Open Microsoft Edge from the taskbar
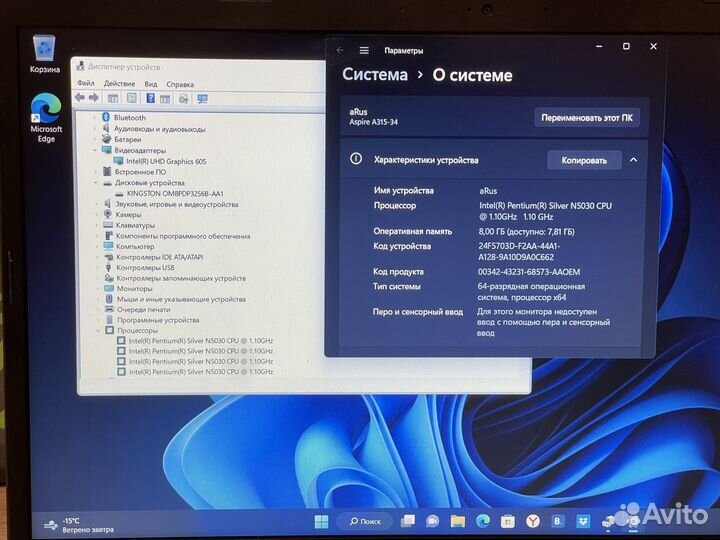 (483, 521)
